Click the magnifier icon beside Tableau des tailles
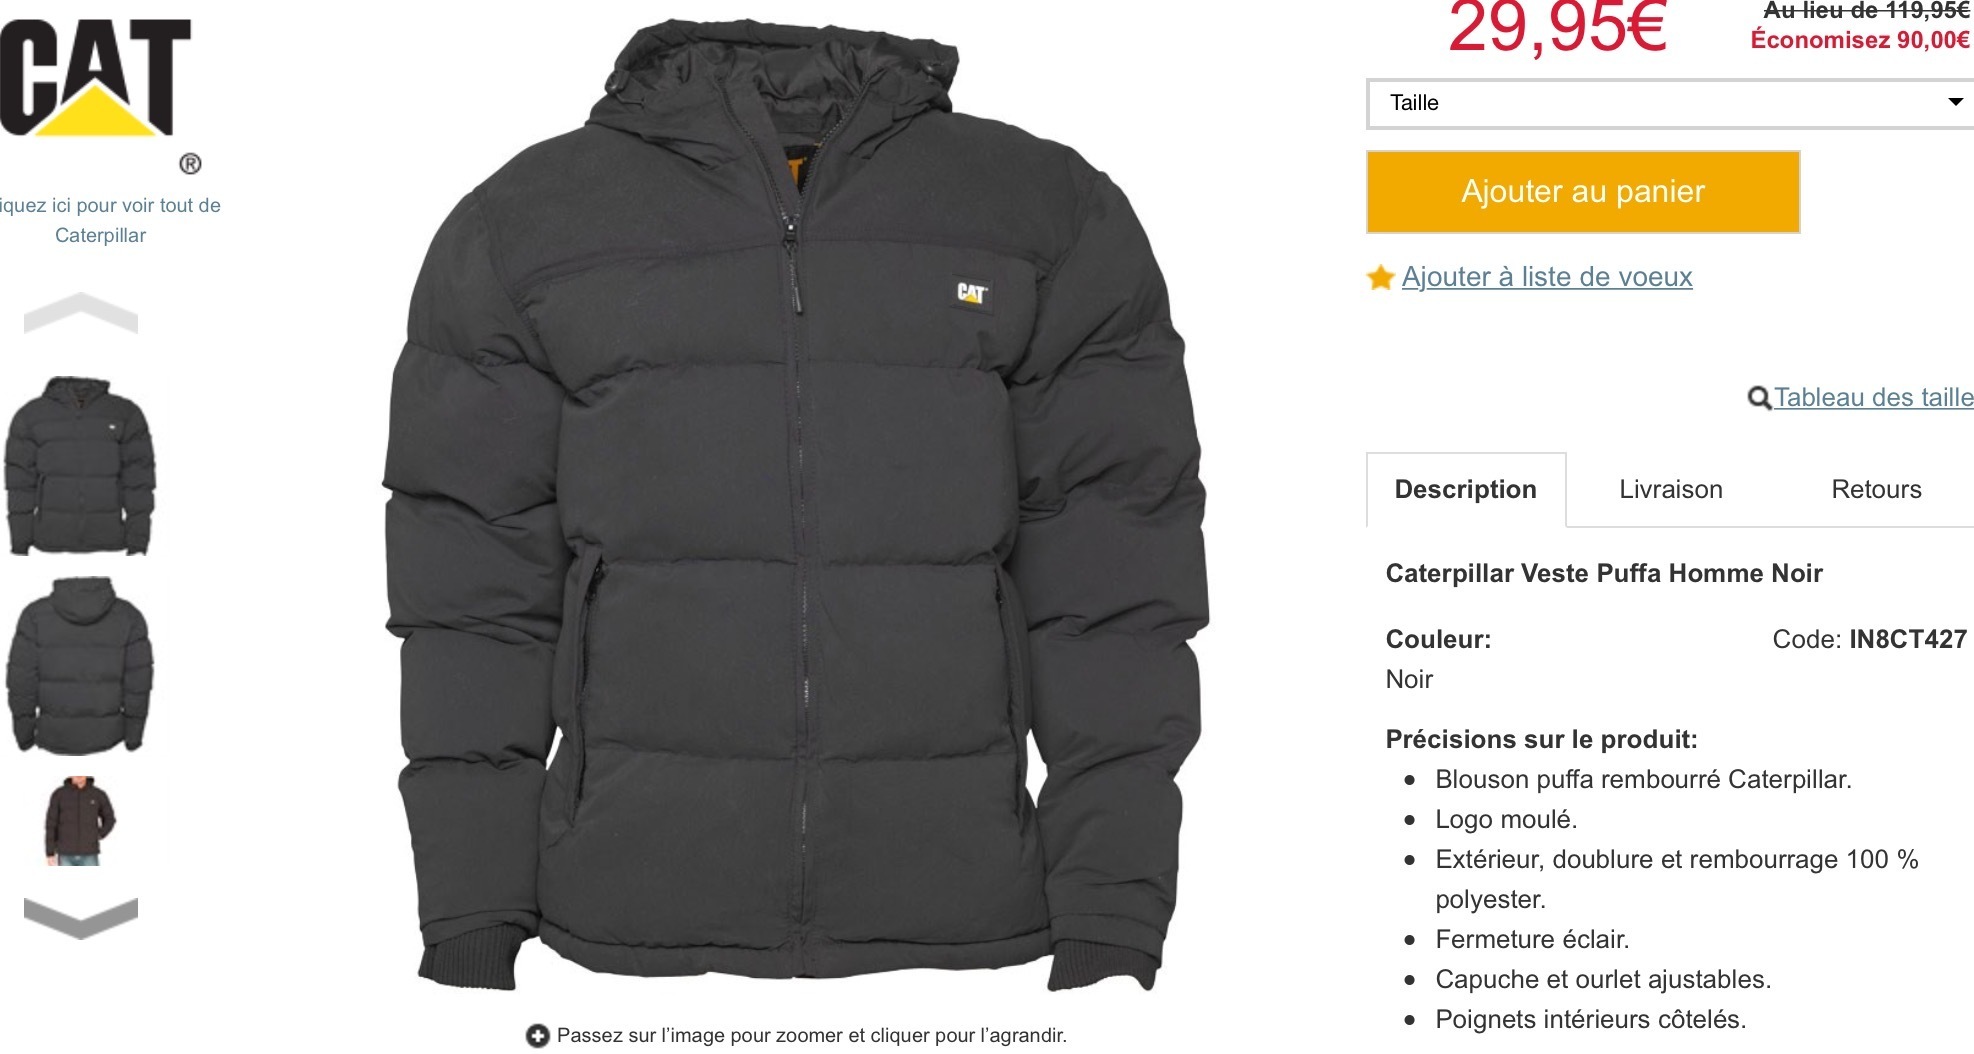This screenshot has width=1974, height=1054. click(1759, 398)
